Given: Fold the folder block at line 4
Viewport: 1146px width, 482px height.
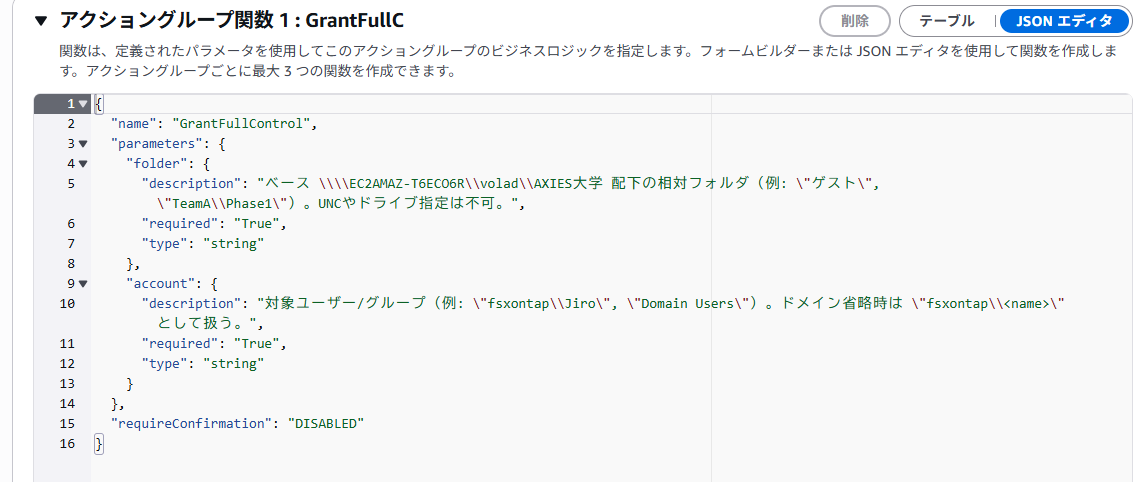Looking at the screenshot, I should [x=83, y=164].
